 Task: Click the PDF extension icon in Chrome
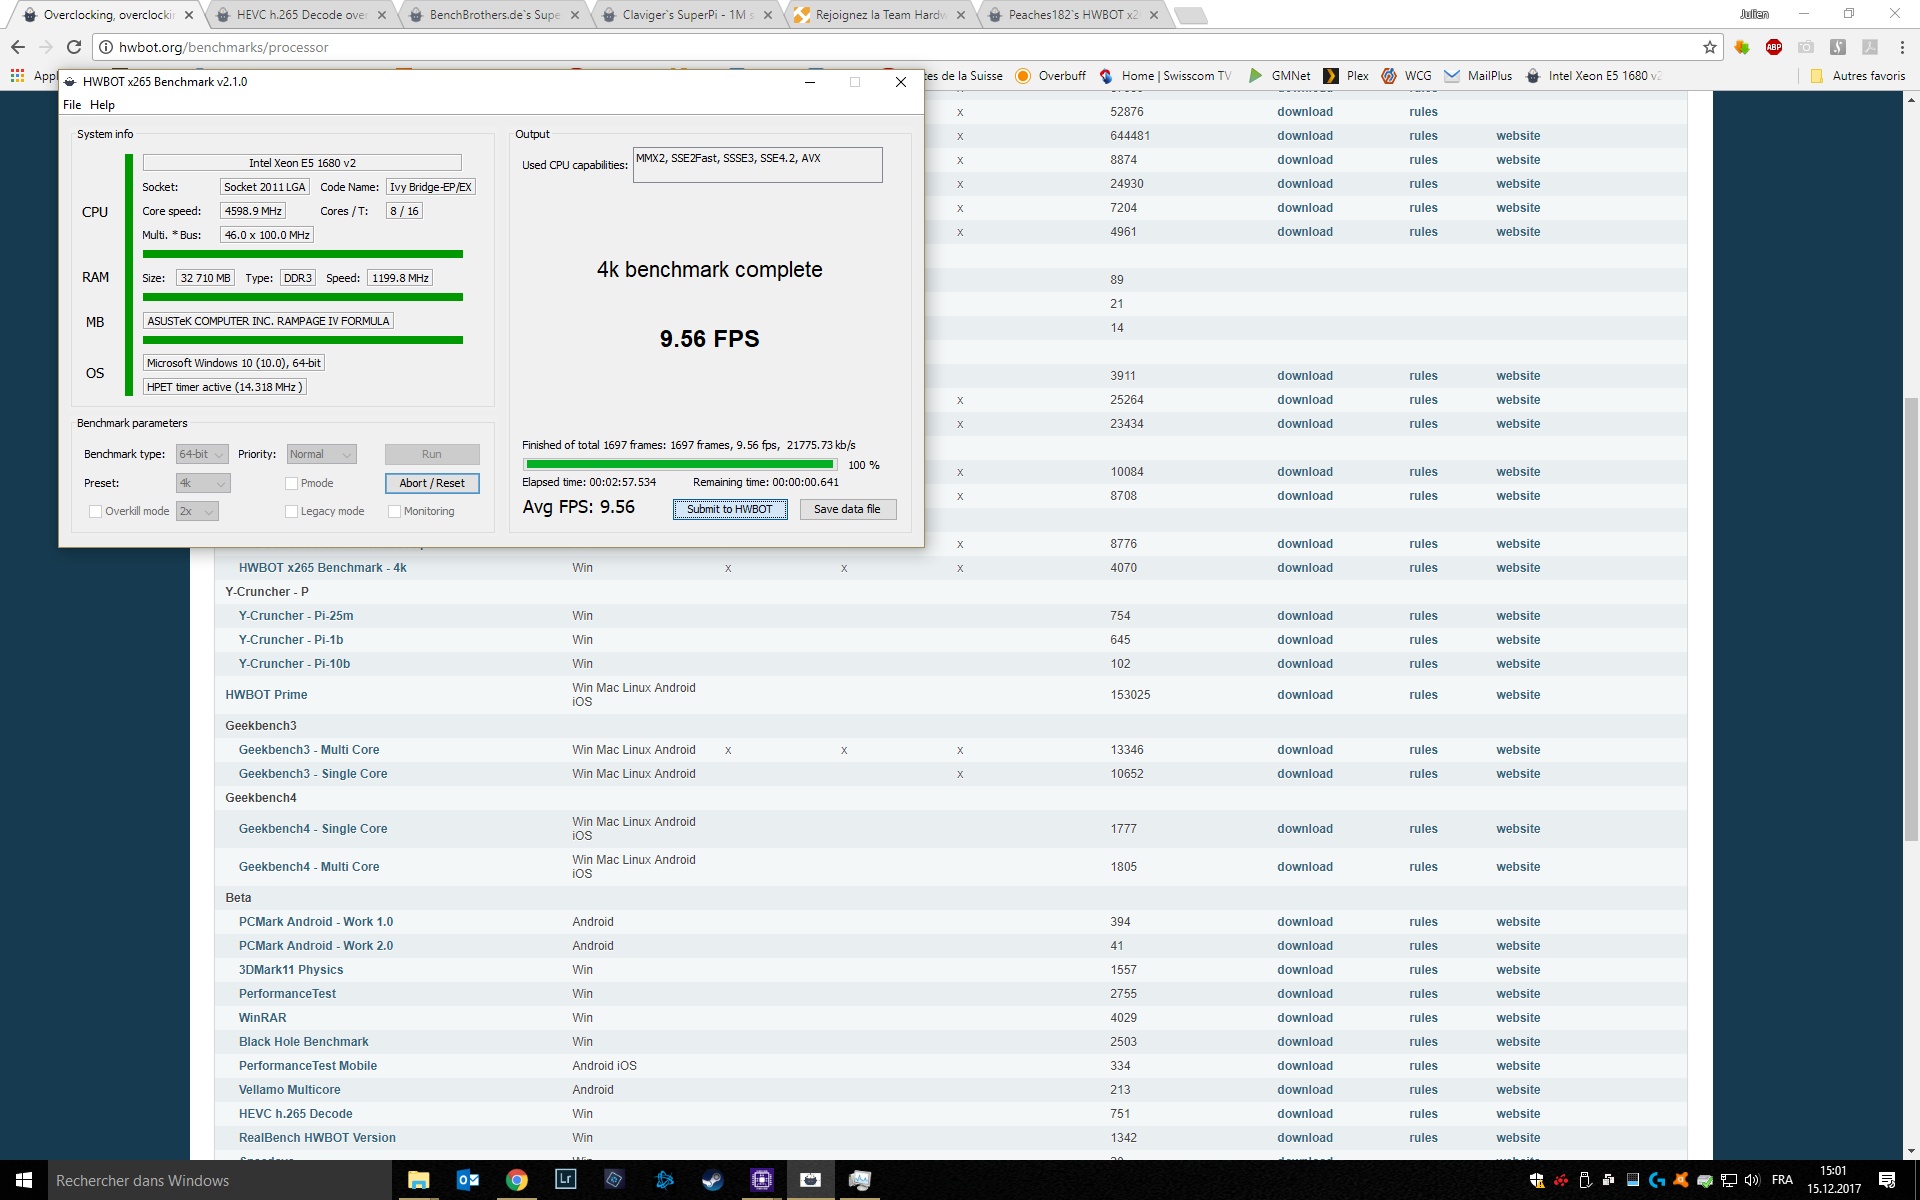(1870, 47)
